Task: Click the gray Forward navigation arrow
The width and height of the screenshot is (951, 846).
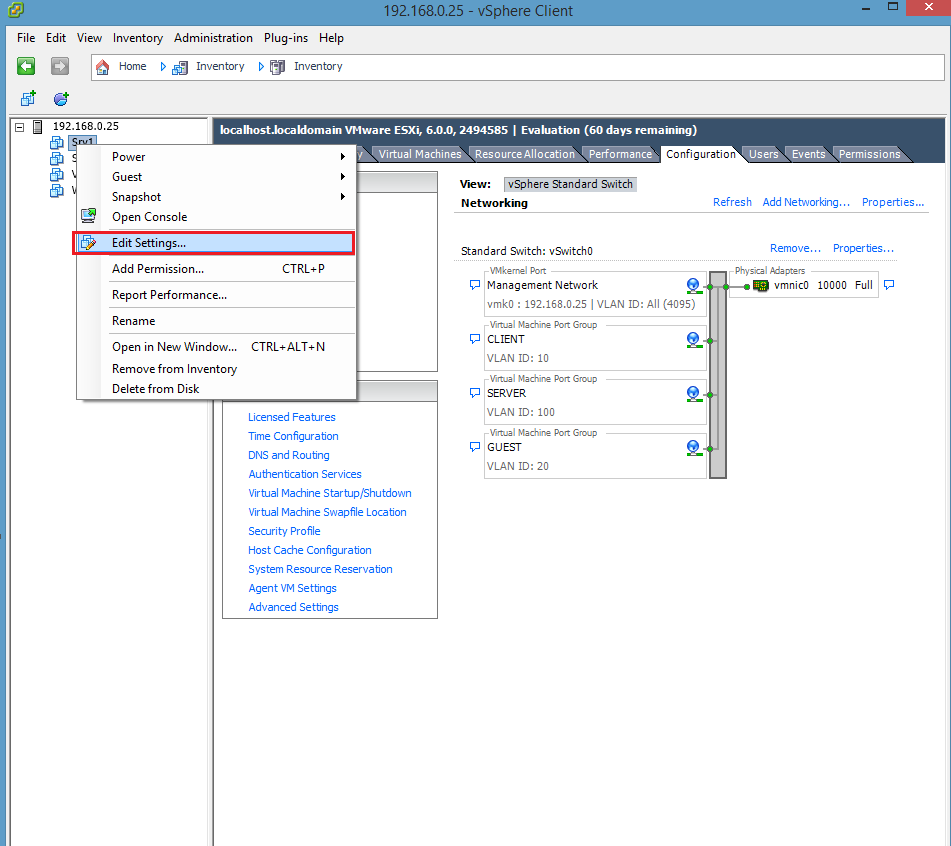Action: click(x=59, y=66)
